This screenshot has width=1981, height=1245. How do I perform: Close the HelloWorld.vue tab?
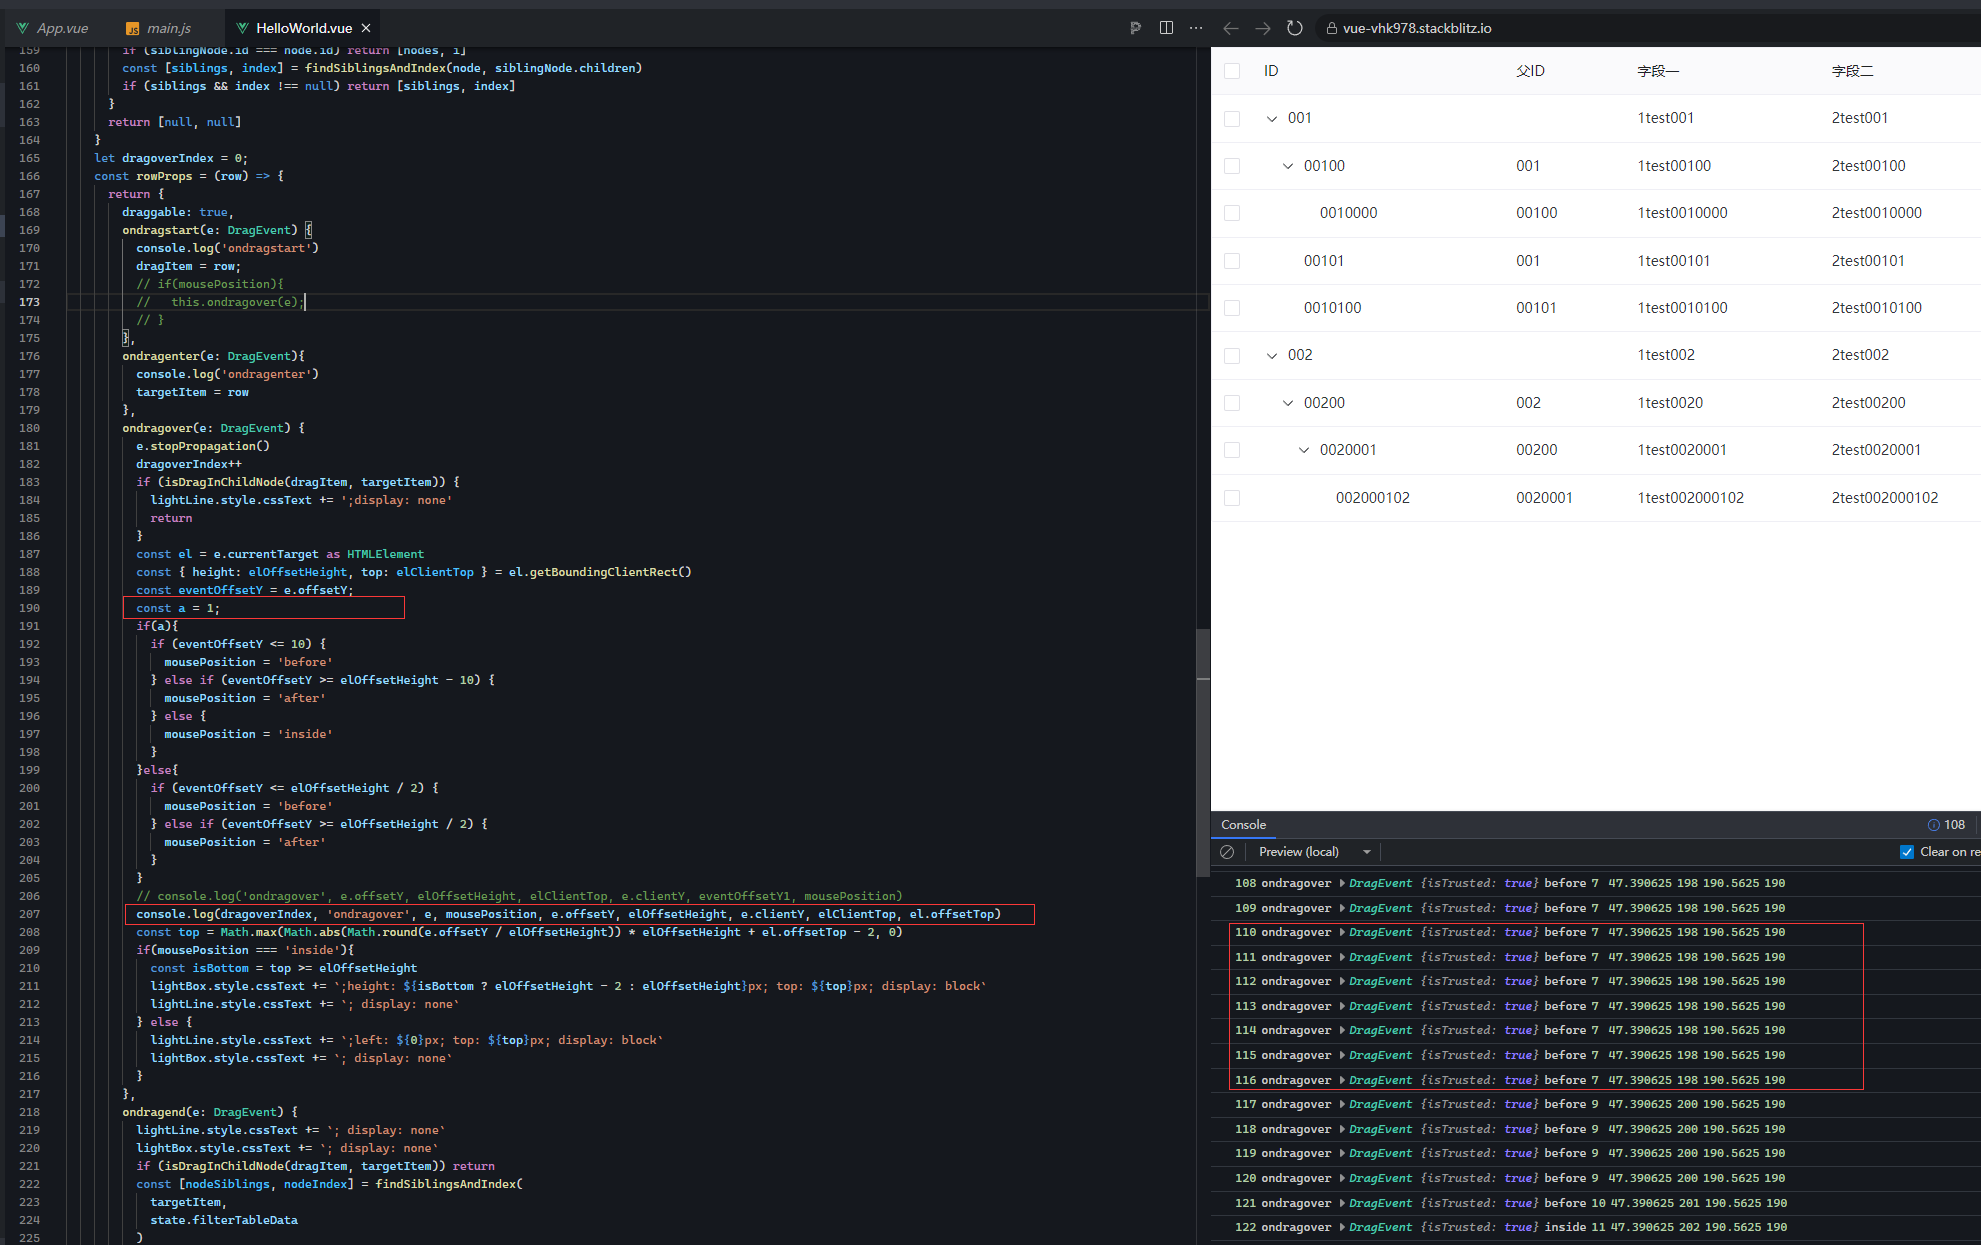[x=365, y=27]
